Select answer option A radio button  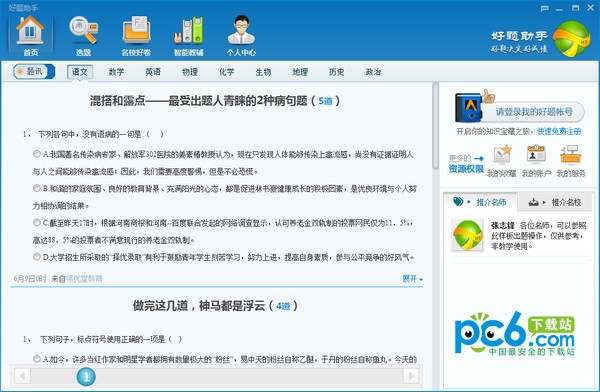click(x=37, y=154)
